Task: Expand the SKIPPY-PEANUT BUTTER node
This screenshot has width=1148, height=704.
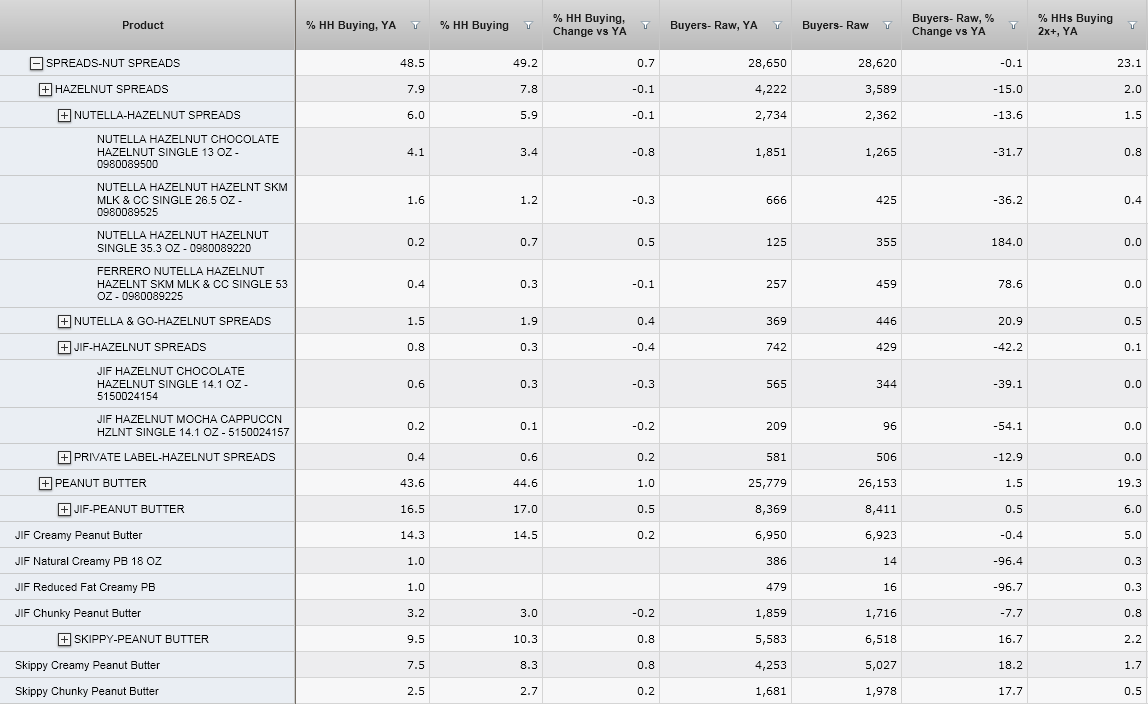Action: [65, 639]
